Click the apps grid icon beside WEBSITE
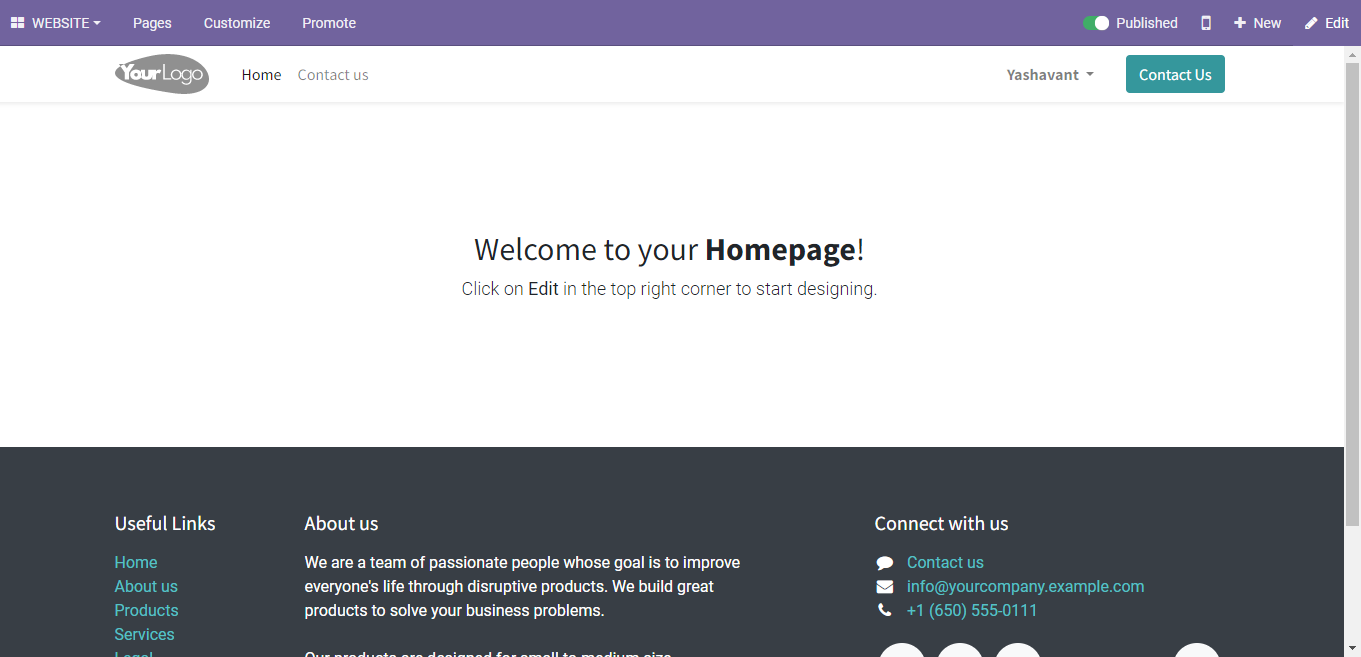Viewport: 1361px width, 657px height. click(17, 23)
